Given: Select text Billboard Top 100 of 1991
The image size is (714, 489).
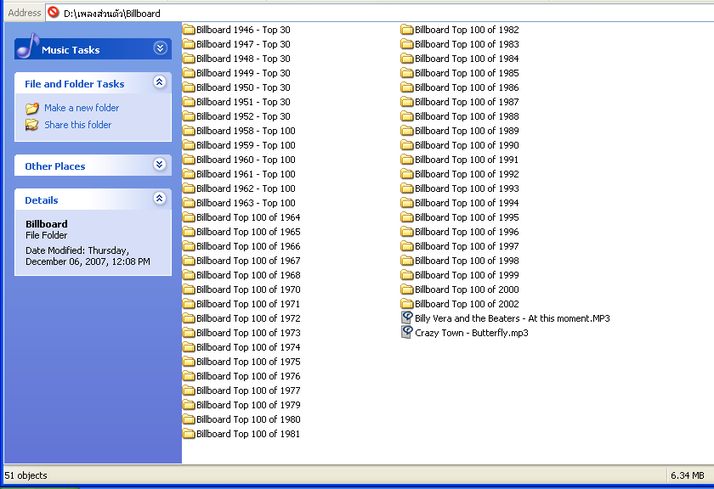Looking at the screenshot, I should (467, 160).
